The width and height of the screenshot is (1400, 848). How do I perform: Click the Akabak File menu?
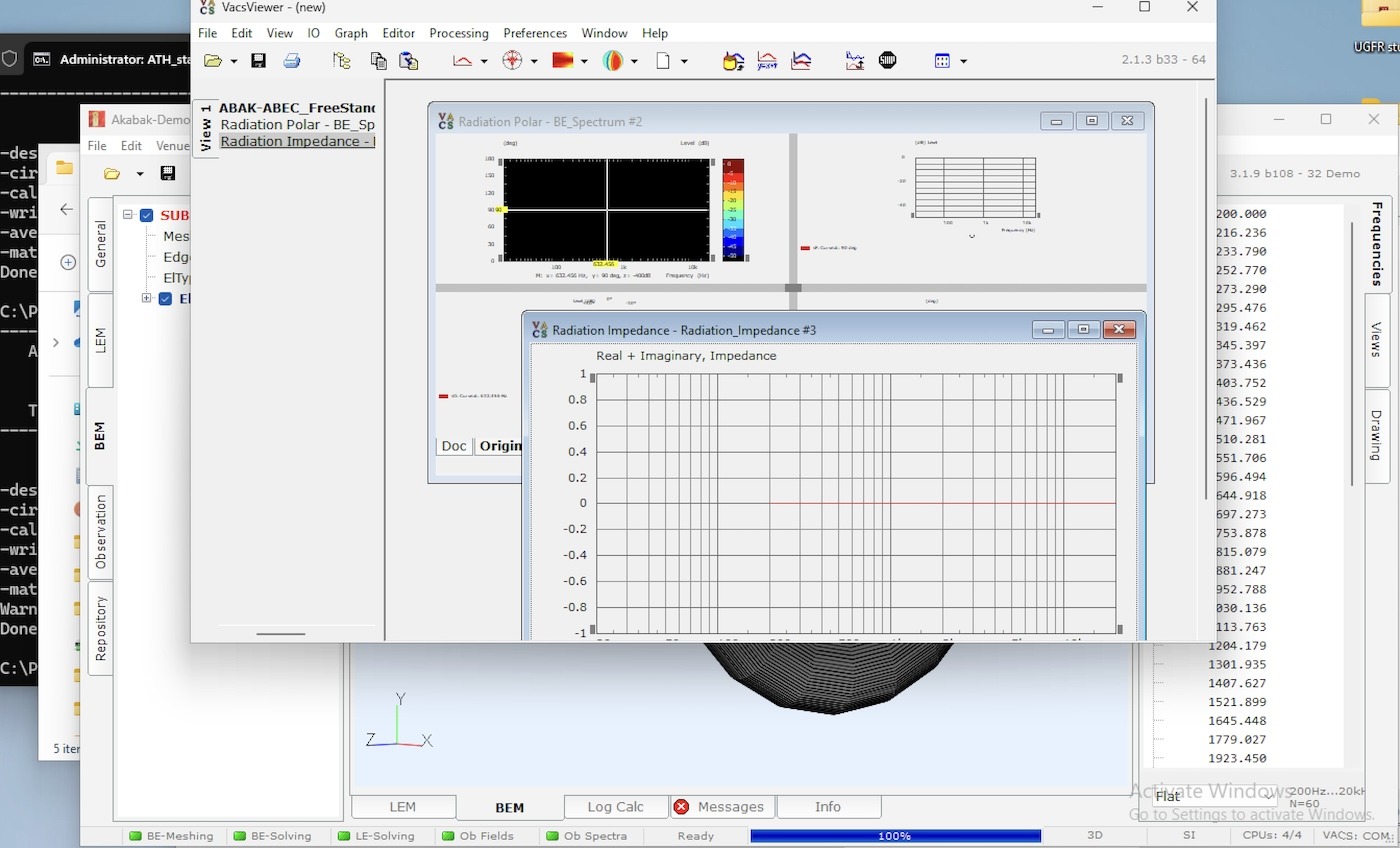click(97, 145)
